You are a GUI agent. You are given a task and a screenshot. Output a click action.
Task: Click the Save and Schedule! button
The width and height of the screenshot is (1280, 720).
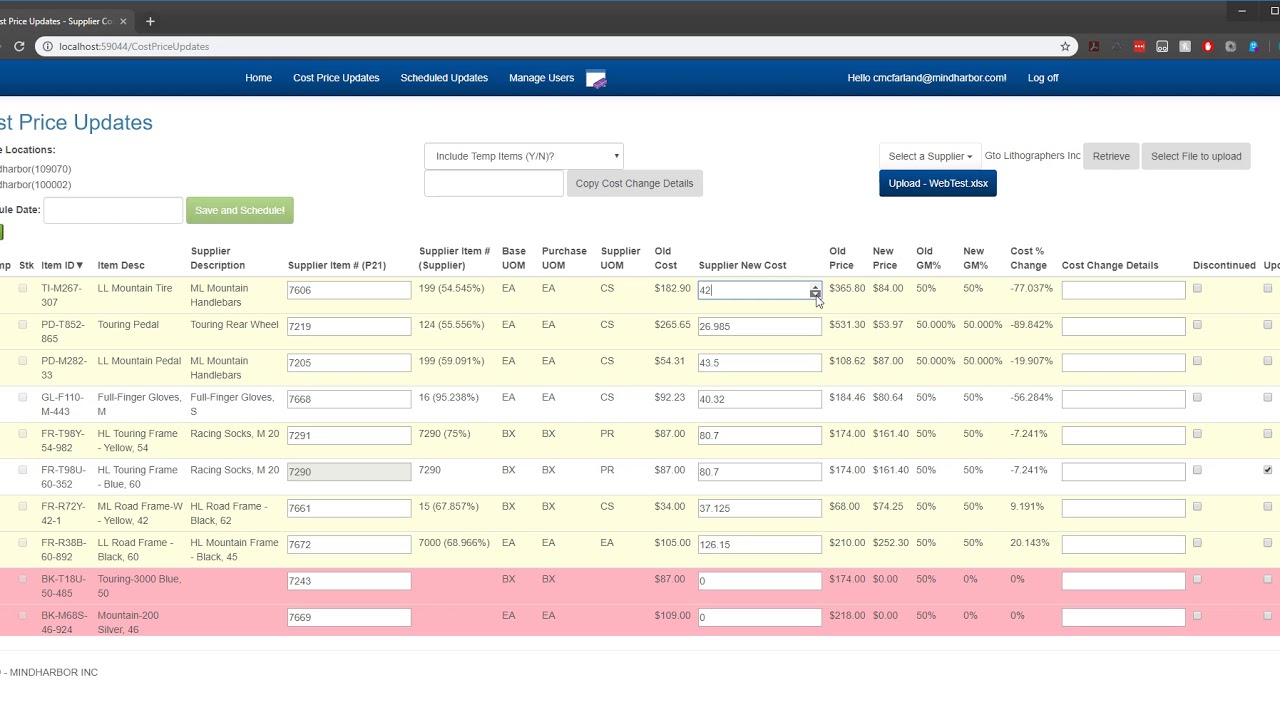point(240,210)
